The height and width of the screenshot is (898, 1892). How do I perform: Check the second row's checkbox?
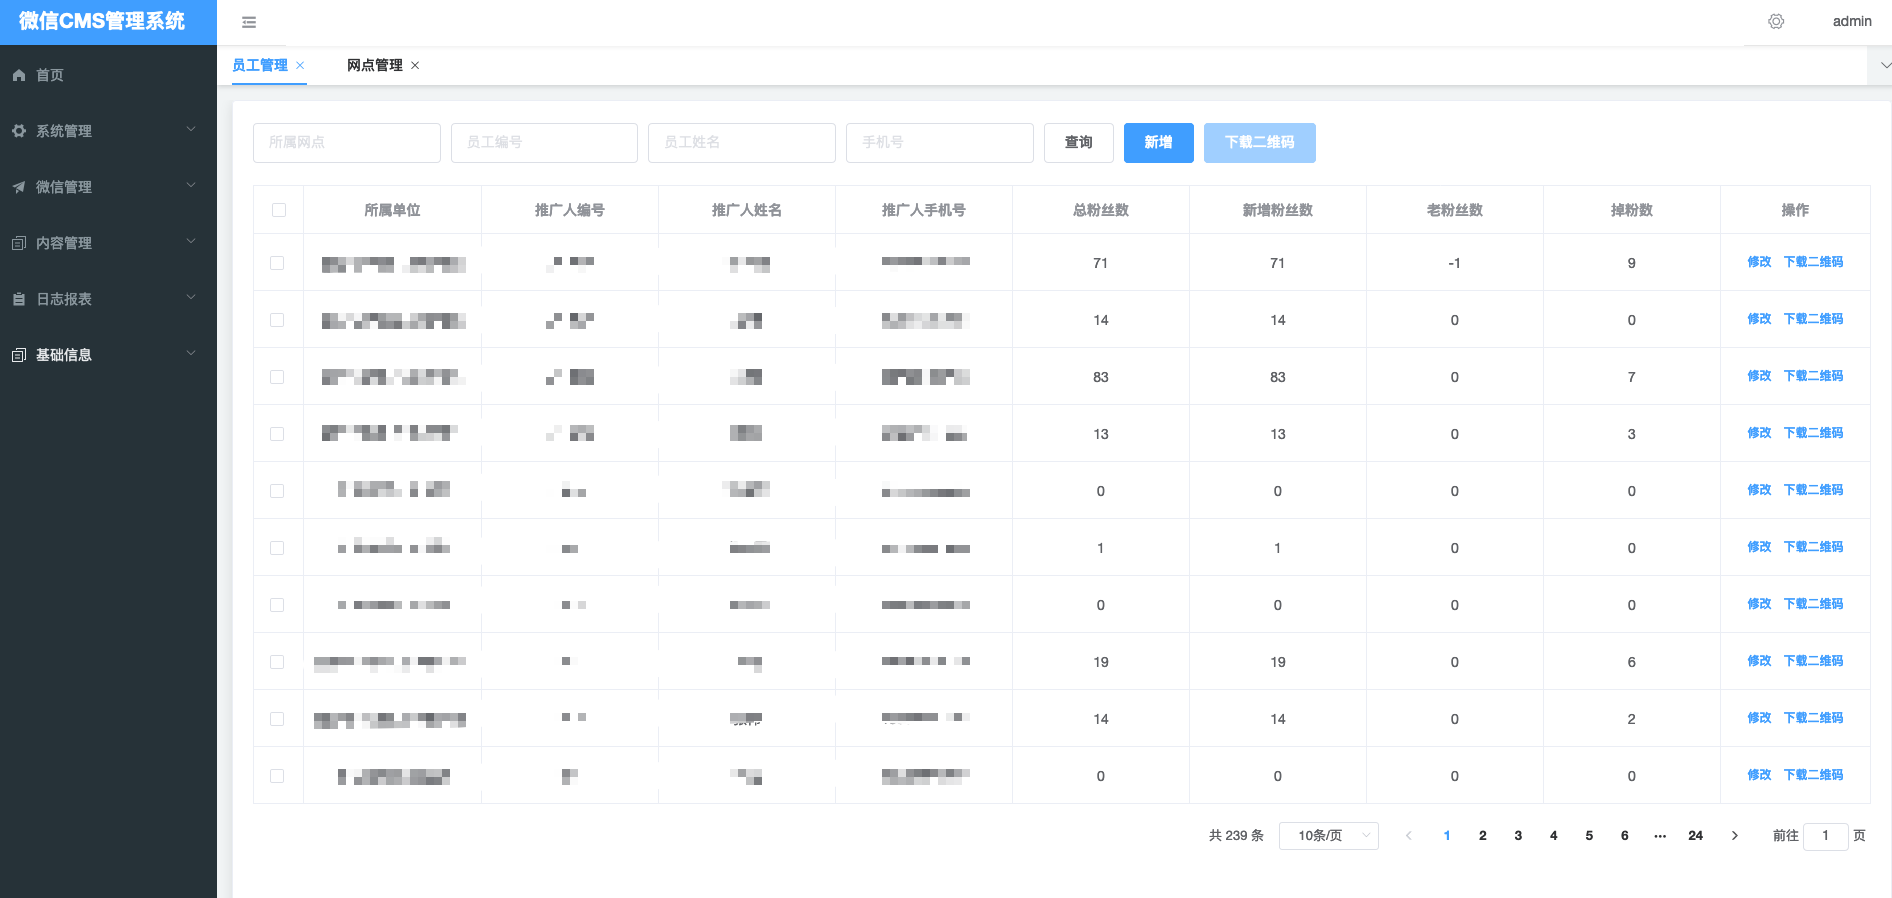(x=277, y=320)
